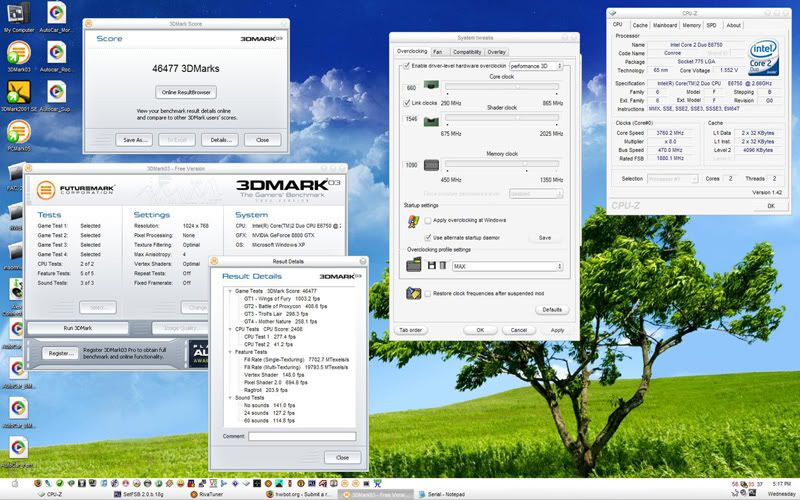Screen dimensions: 800x500
Task: Open the Fan tab in System tweaks
Action: (x=437, y=51)
